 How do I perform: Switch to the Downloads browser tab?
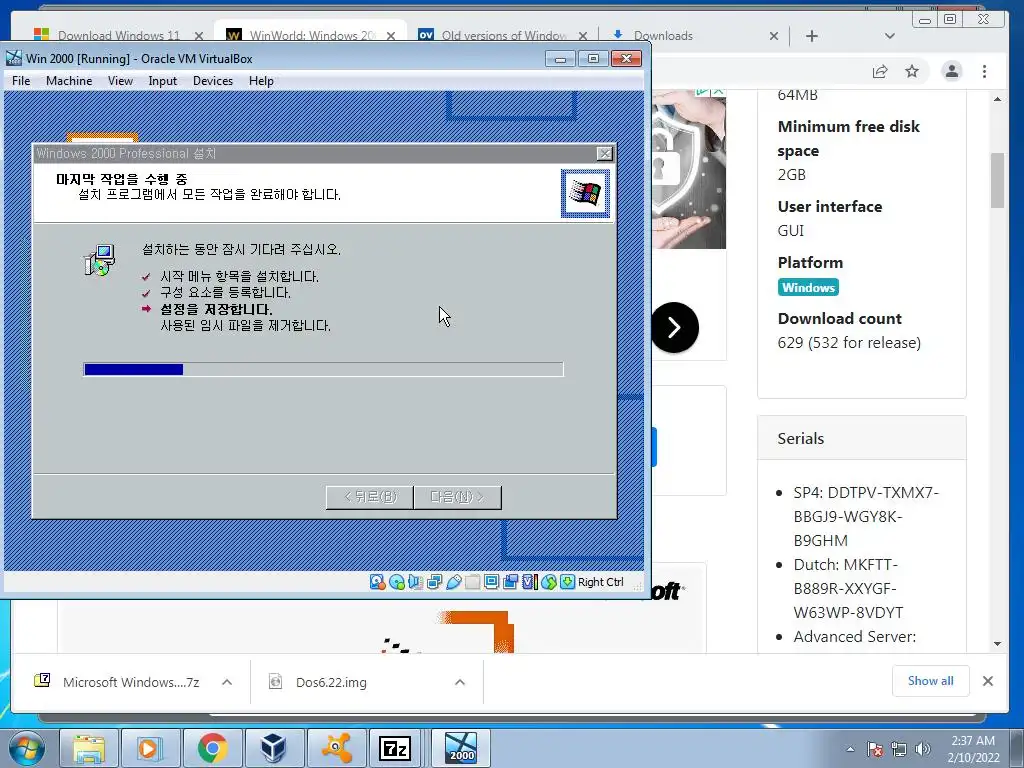coord(694,35)
